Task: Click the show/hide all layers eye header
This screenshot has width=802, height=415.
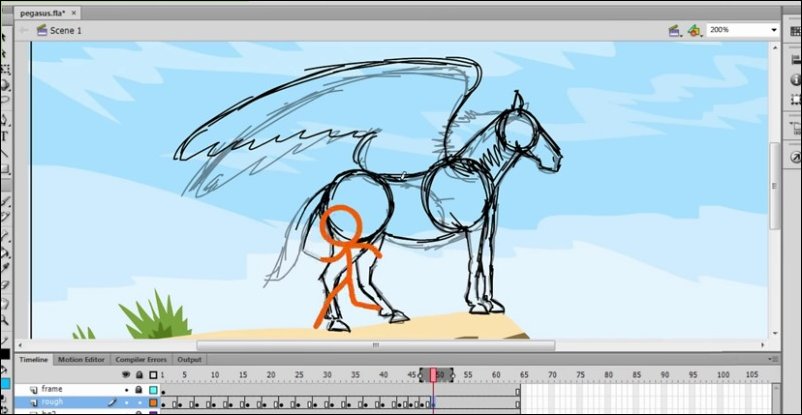Action: tap(126, 375)
